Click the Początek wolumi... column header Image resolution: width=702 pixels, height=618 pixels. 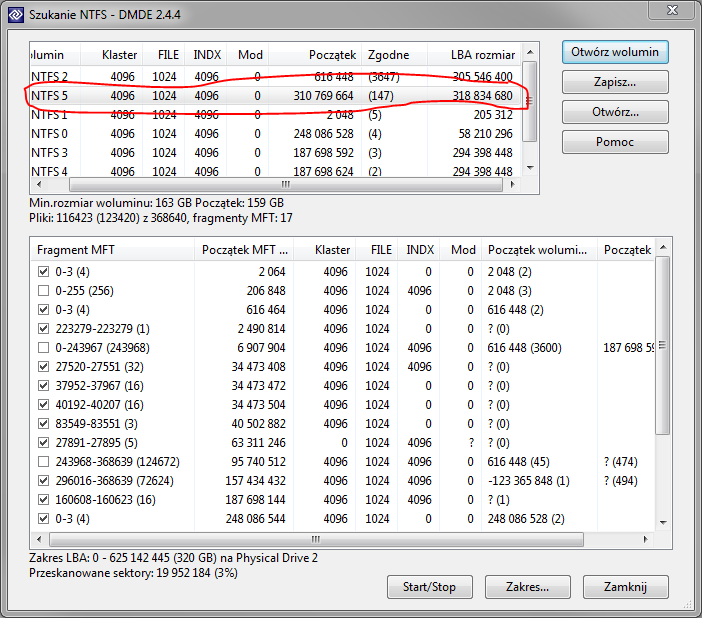point(539,249)
